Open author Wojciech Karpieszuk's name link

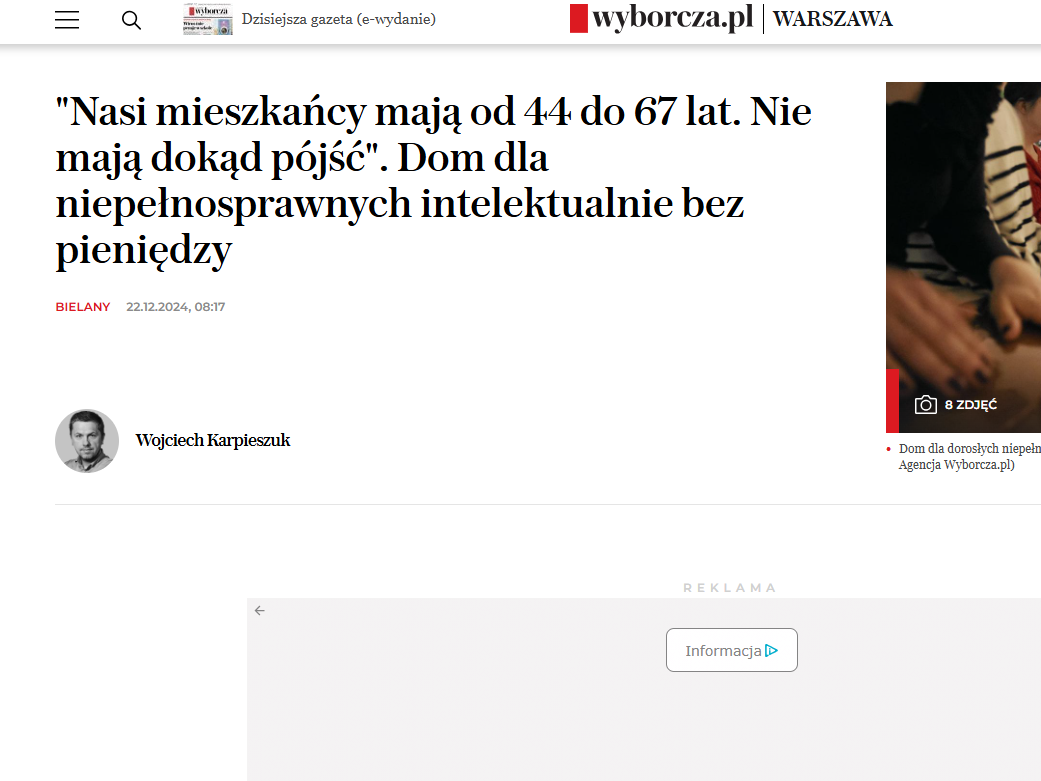(x=213, y=440)
